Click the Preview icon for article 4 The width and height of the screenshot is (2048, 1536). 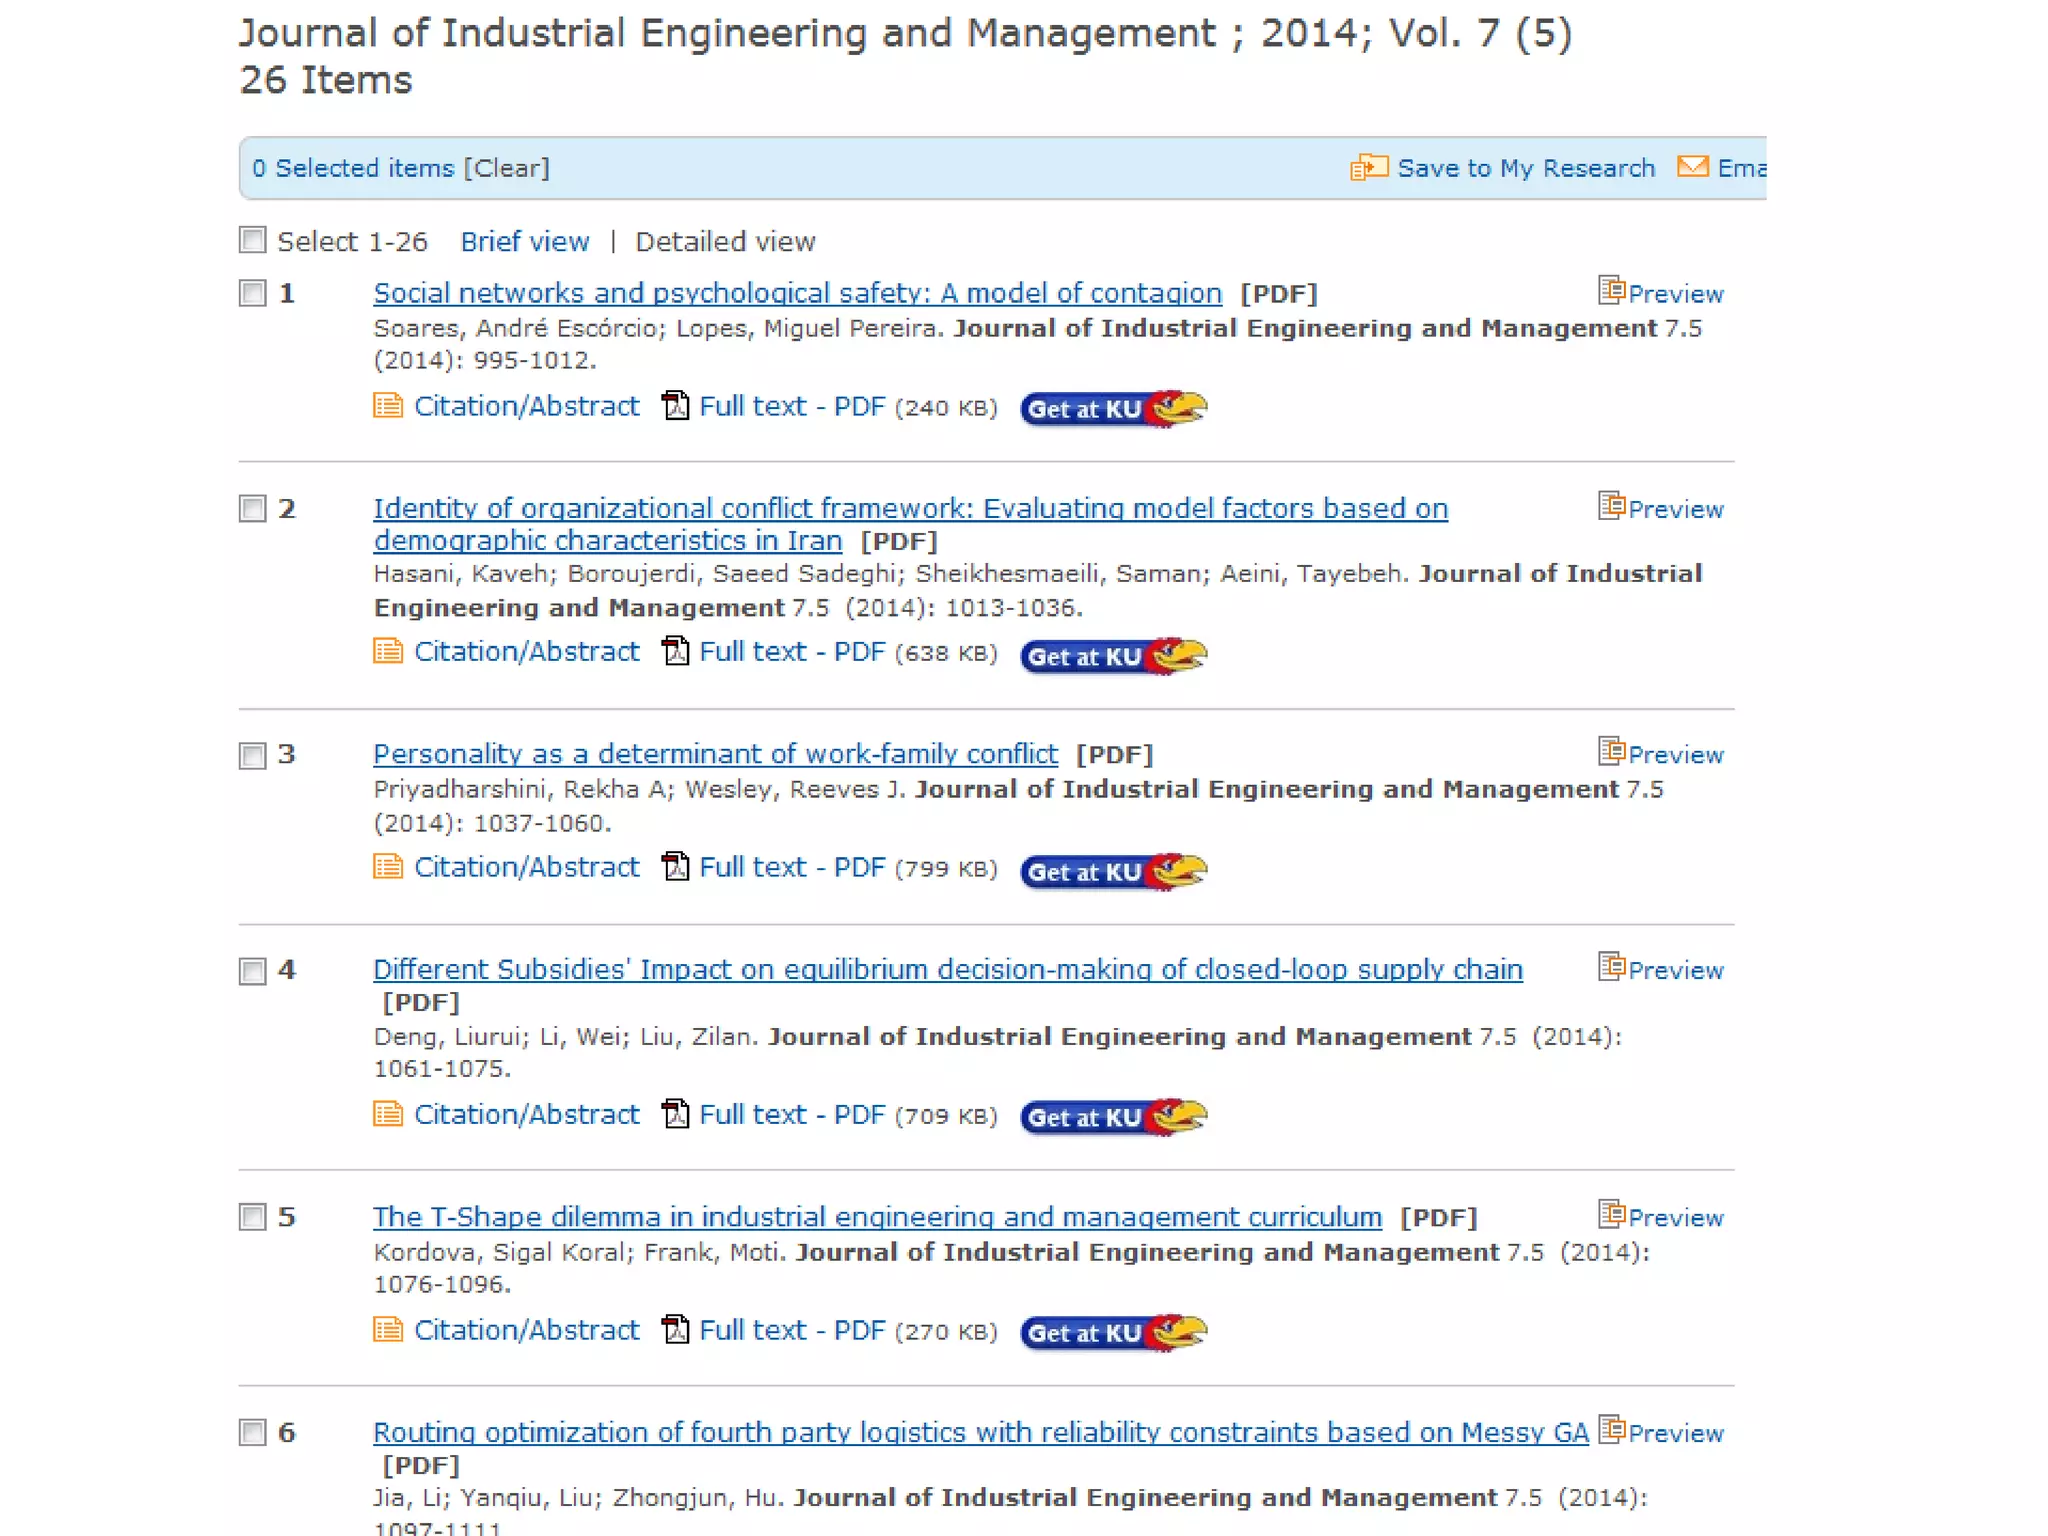point(1610,967)
